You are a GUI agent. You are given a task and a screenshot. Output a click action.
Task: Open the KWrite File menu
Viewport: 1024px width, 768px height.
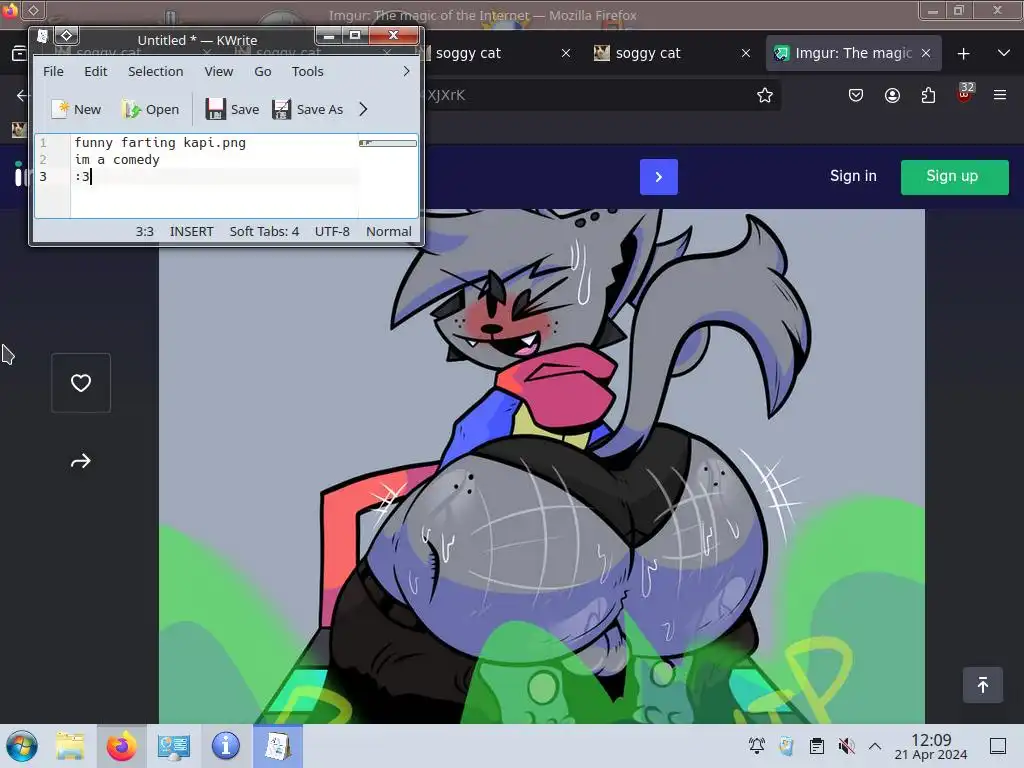pyautogui.click(x=53, y=71)
